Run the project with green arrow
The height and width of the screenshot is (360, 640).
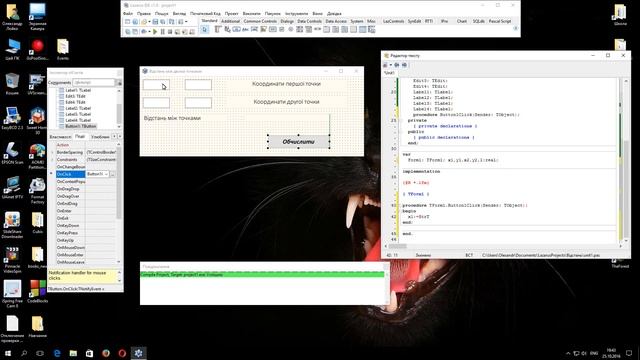155,31
